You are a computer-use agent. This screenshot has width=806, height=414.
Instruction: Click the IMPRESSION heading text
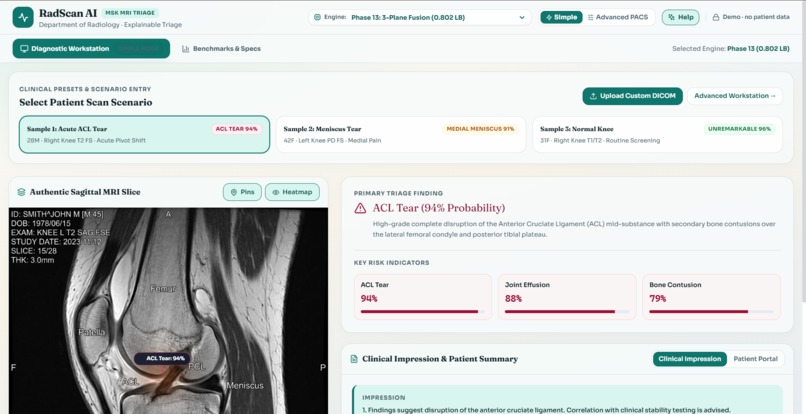pos(383,398)
